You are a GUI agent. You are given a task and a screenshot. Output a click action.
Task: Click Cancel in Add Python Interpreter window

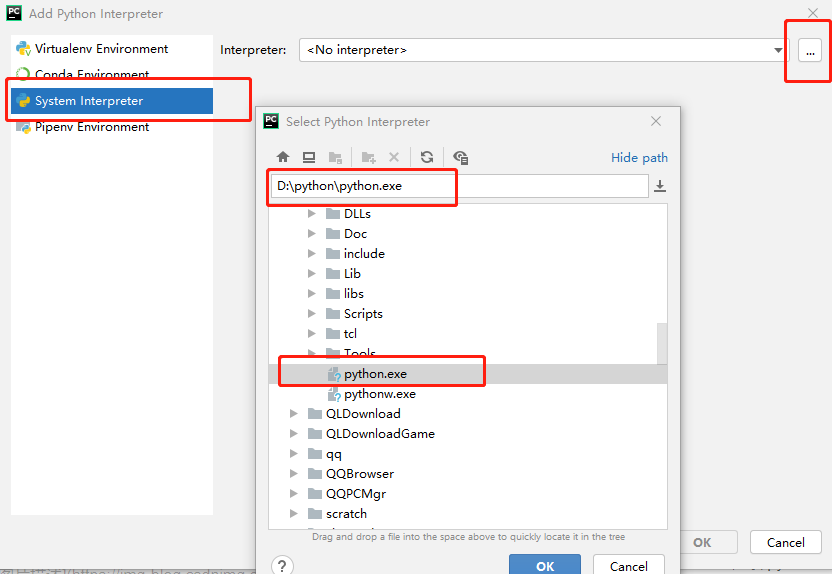click(x=785, y=542)
